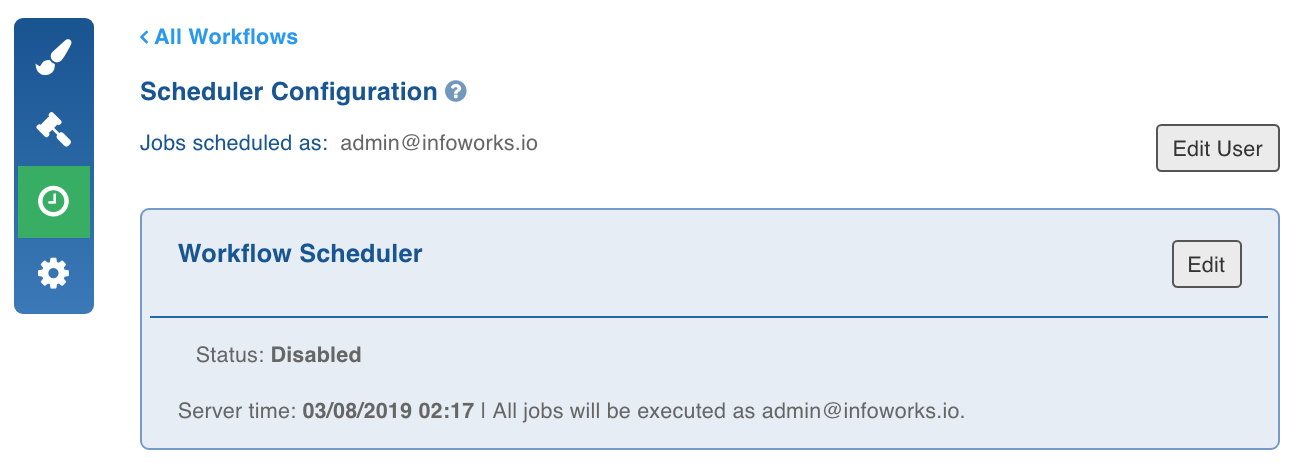Open the gear settings icon in sidebar
Image resolution: width=1298 pixels, height=472 pixels.
pyautogui.click(x=54, y=273)
